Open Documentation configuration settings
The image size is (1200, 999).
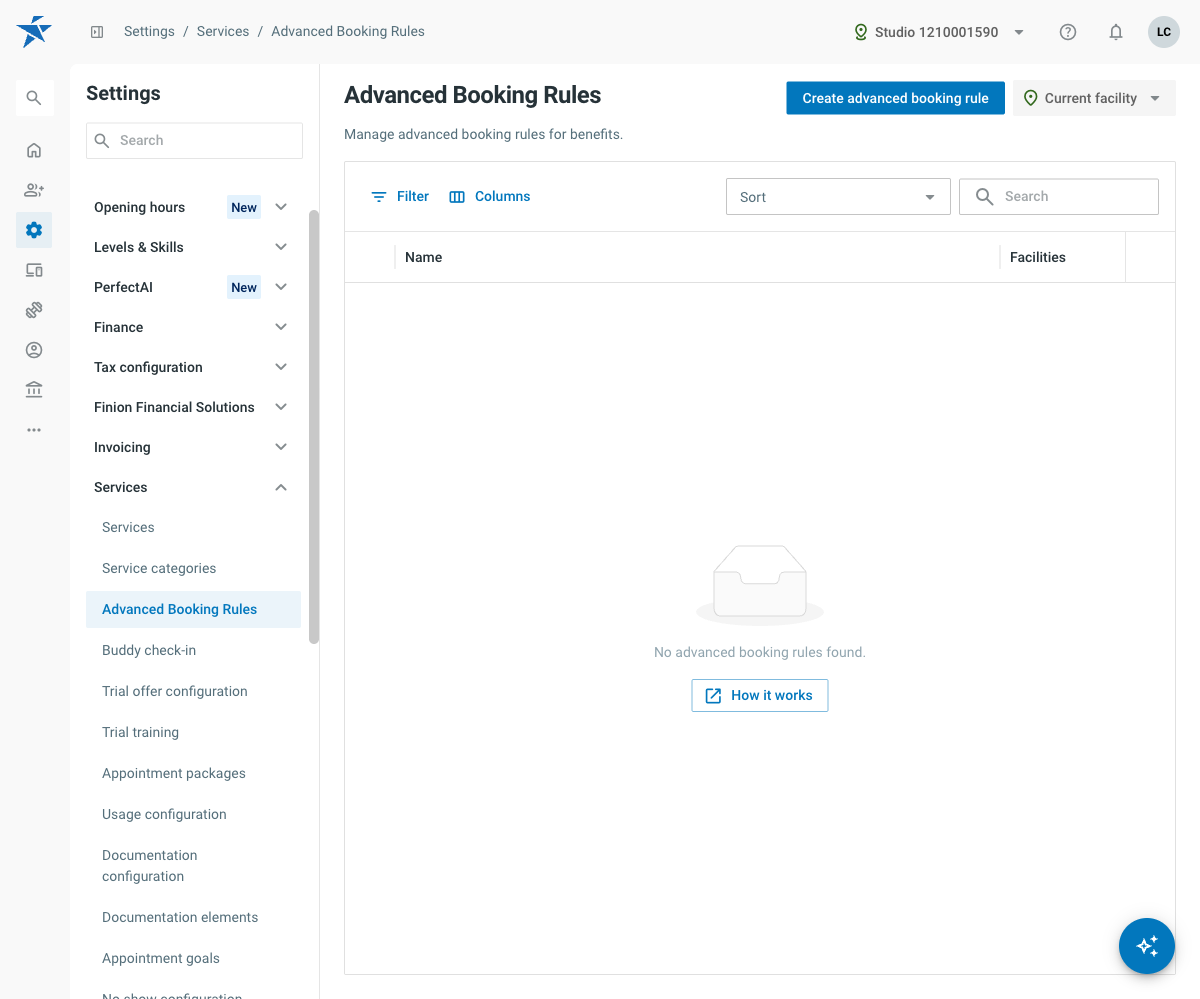coord(193,866)
